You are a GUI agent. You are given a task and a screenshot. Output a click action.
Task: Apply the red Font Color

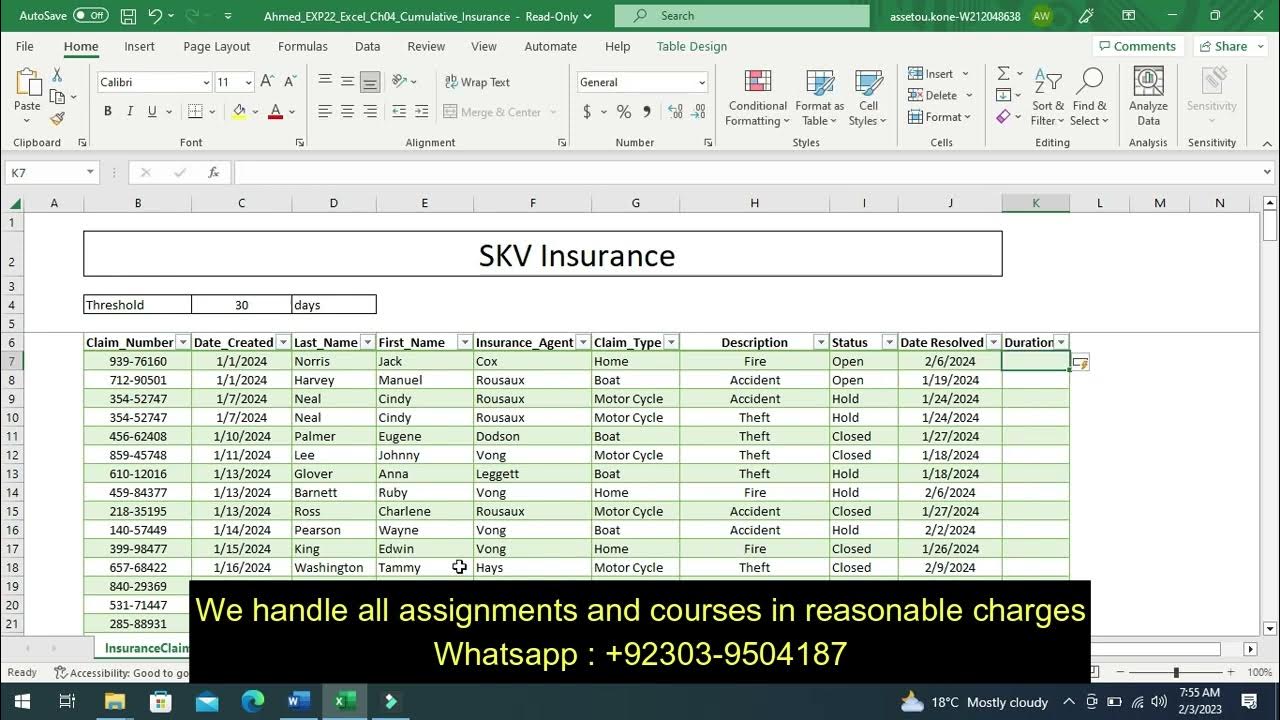click(276, 112)
